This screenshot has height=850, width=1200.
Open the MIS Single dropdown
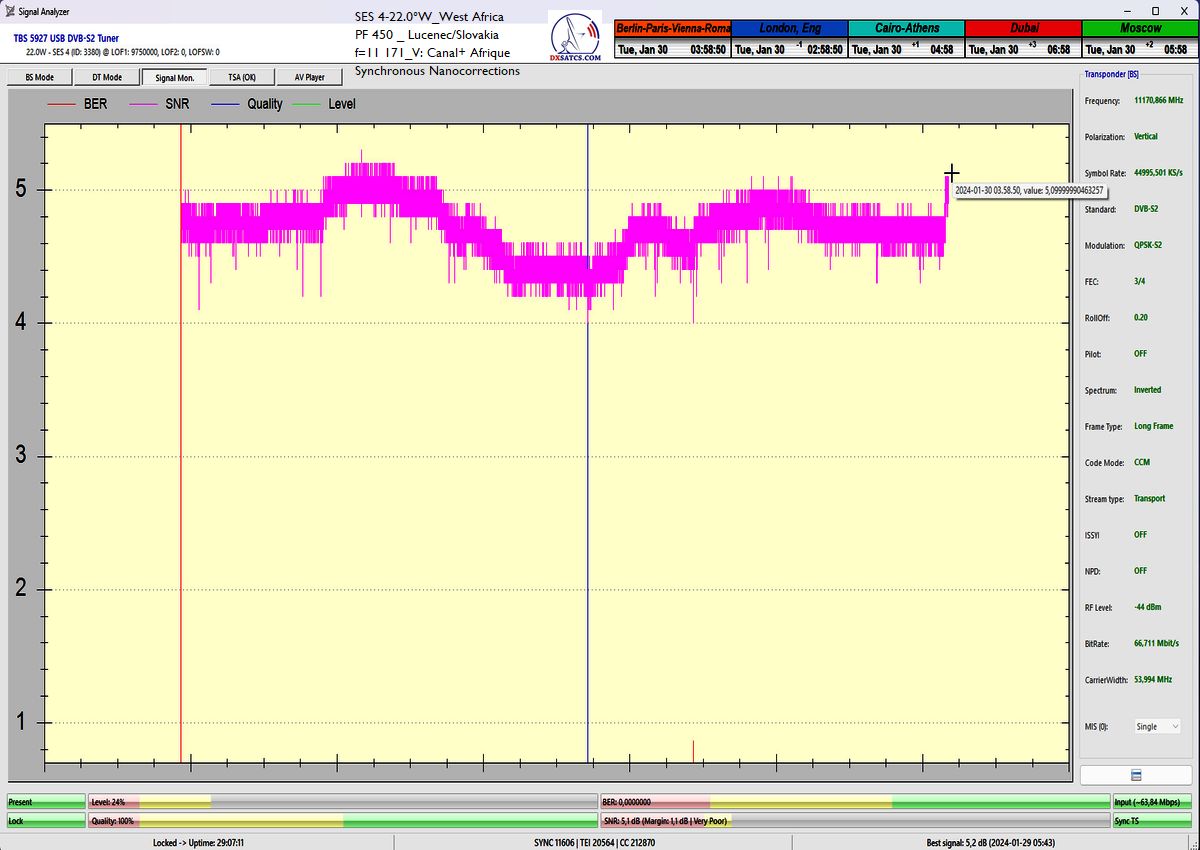pos(1158,727)
